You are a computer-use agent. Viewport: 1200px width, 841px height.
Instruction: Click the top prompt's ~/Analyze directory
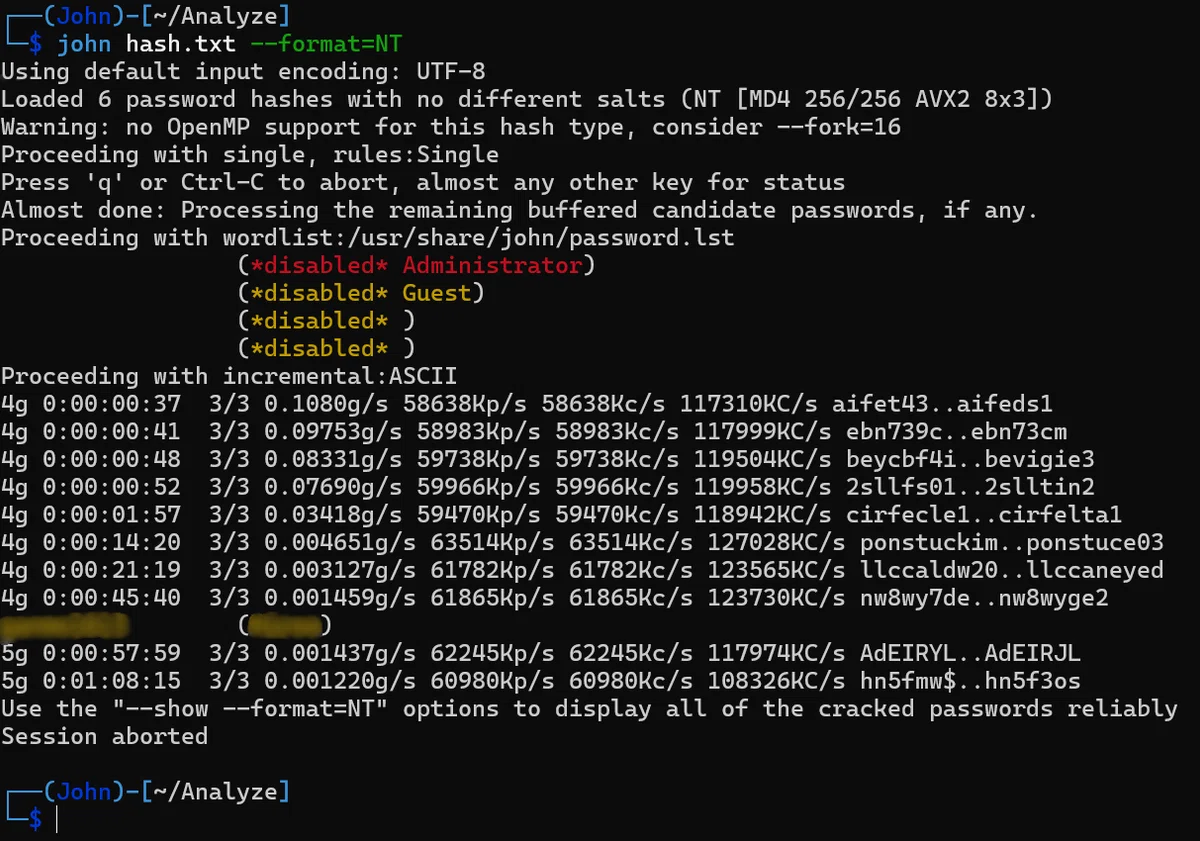216,15
